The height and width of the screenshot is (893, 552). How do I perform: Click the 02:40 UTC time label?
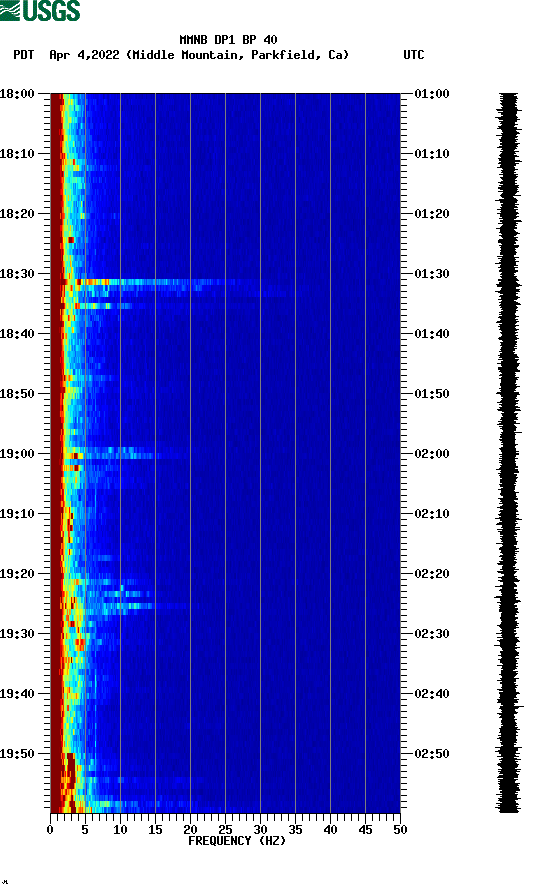tap(432, 694)
